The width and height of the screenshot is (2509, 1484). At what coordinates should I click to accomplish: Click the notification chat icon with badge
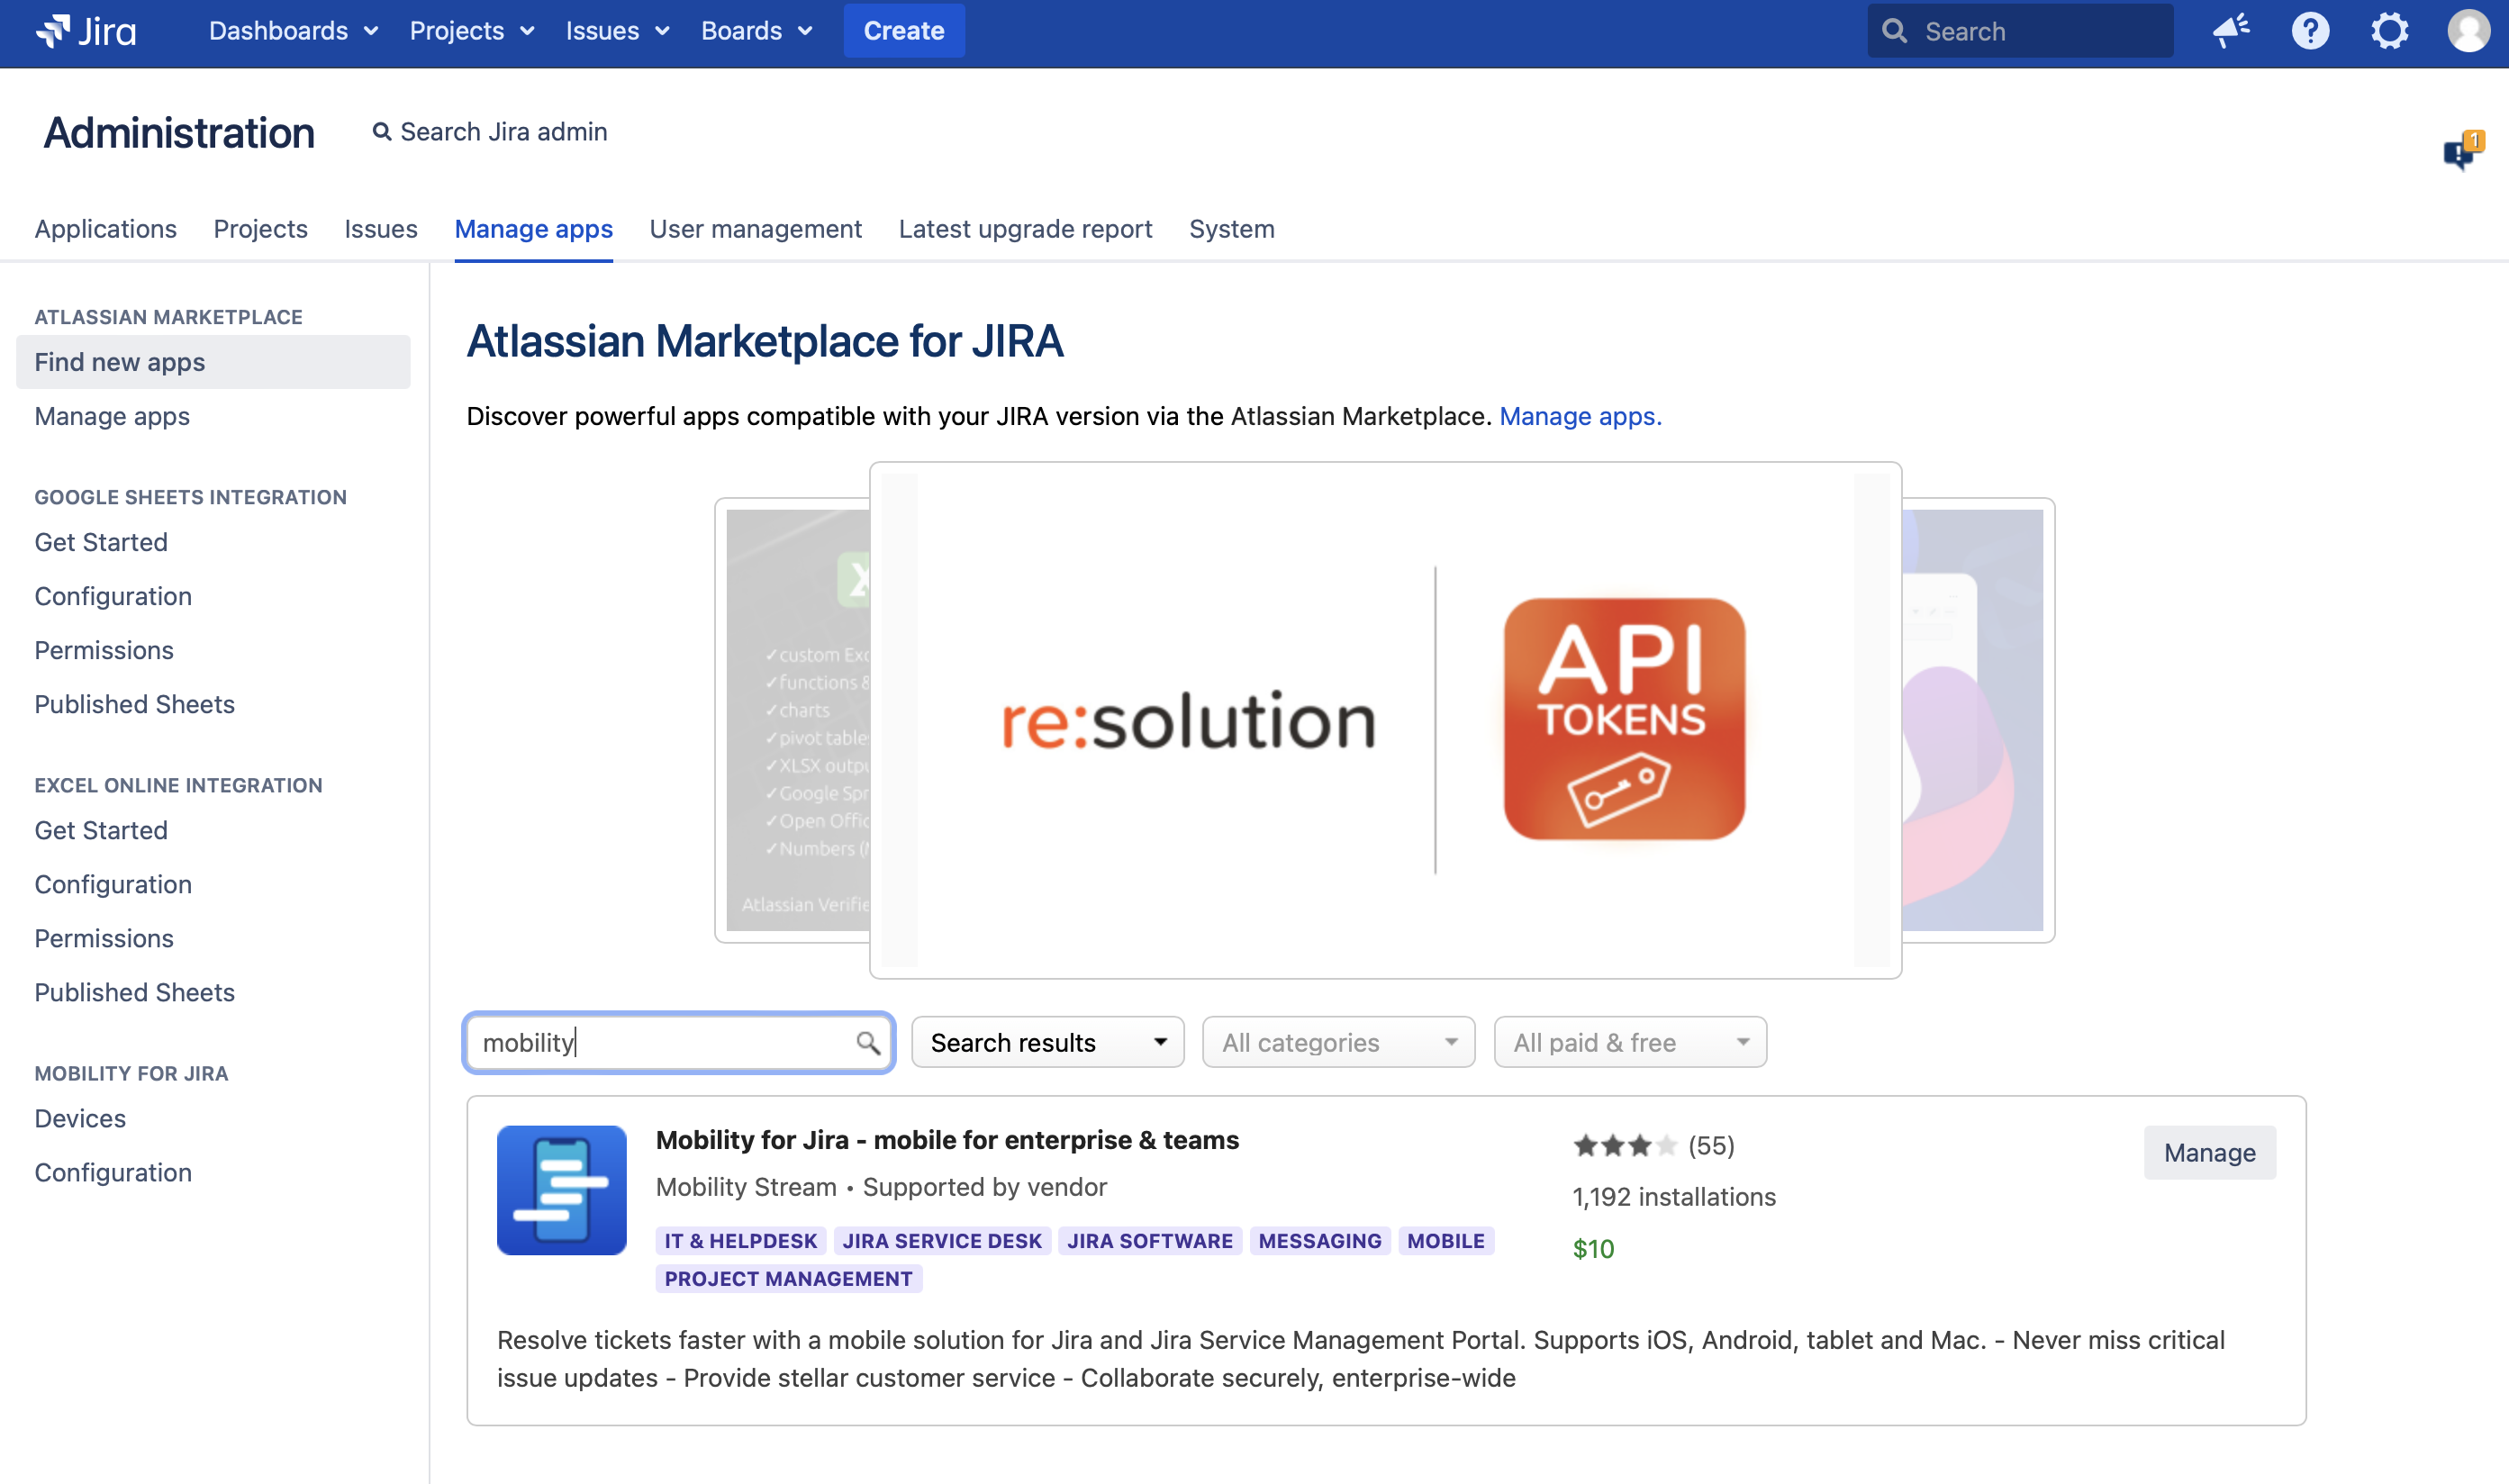coord(2461,152)
